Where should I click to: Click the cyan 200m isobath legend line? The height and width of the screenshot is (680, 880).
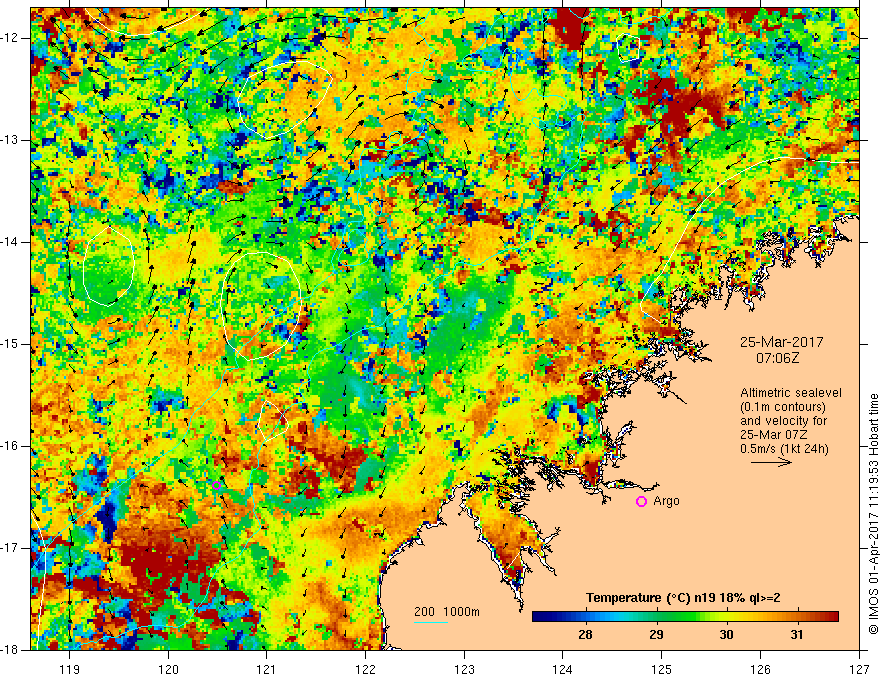coord(431,622)
